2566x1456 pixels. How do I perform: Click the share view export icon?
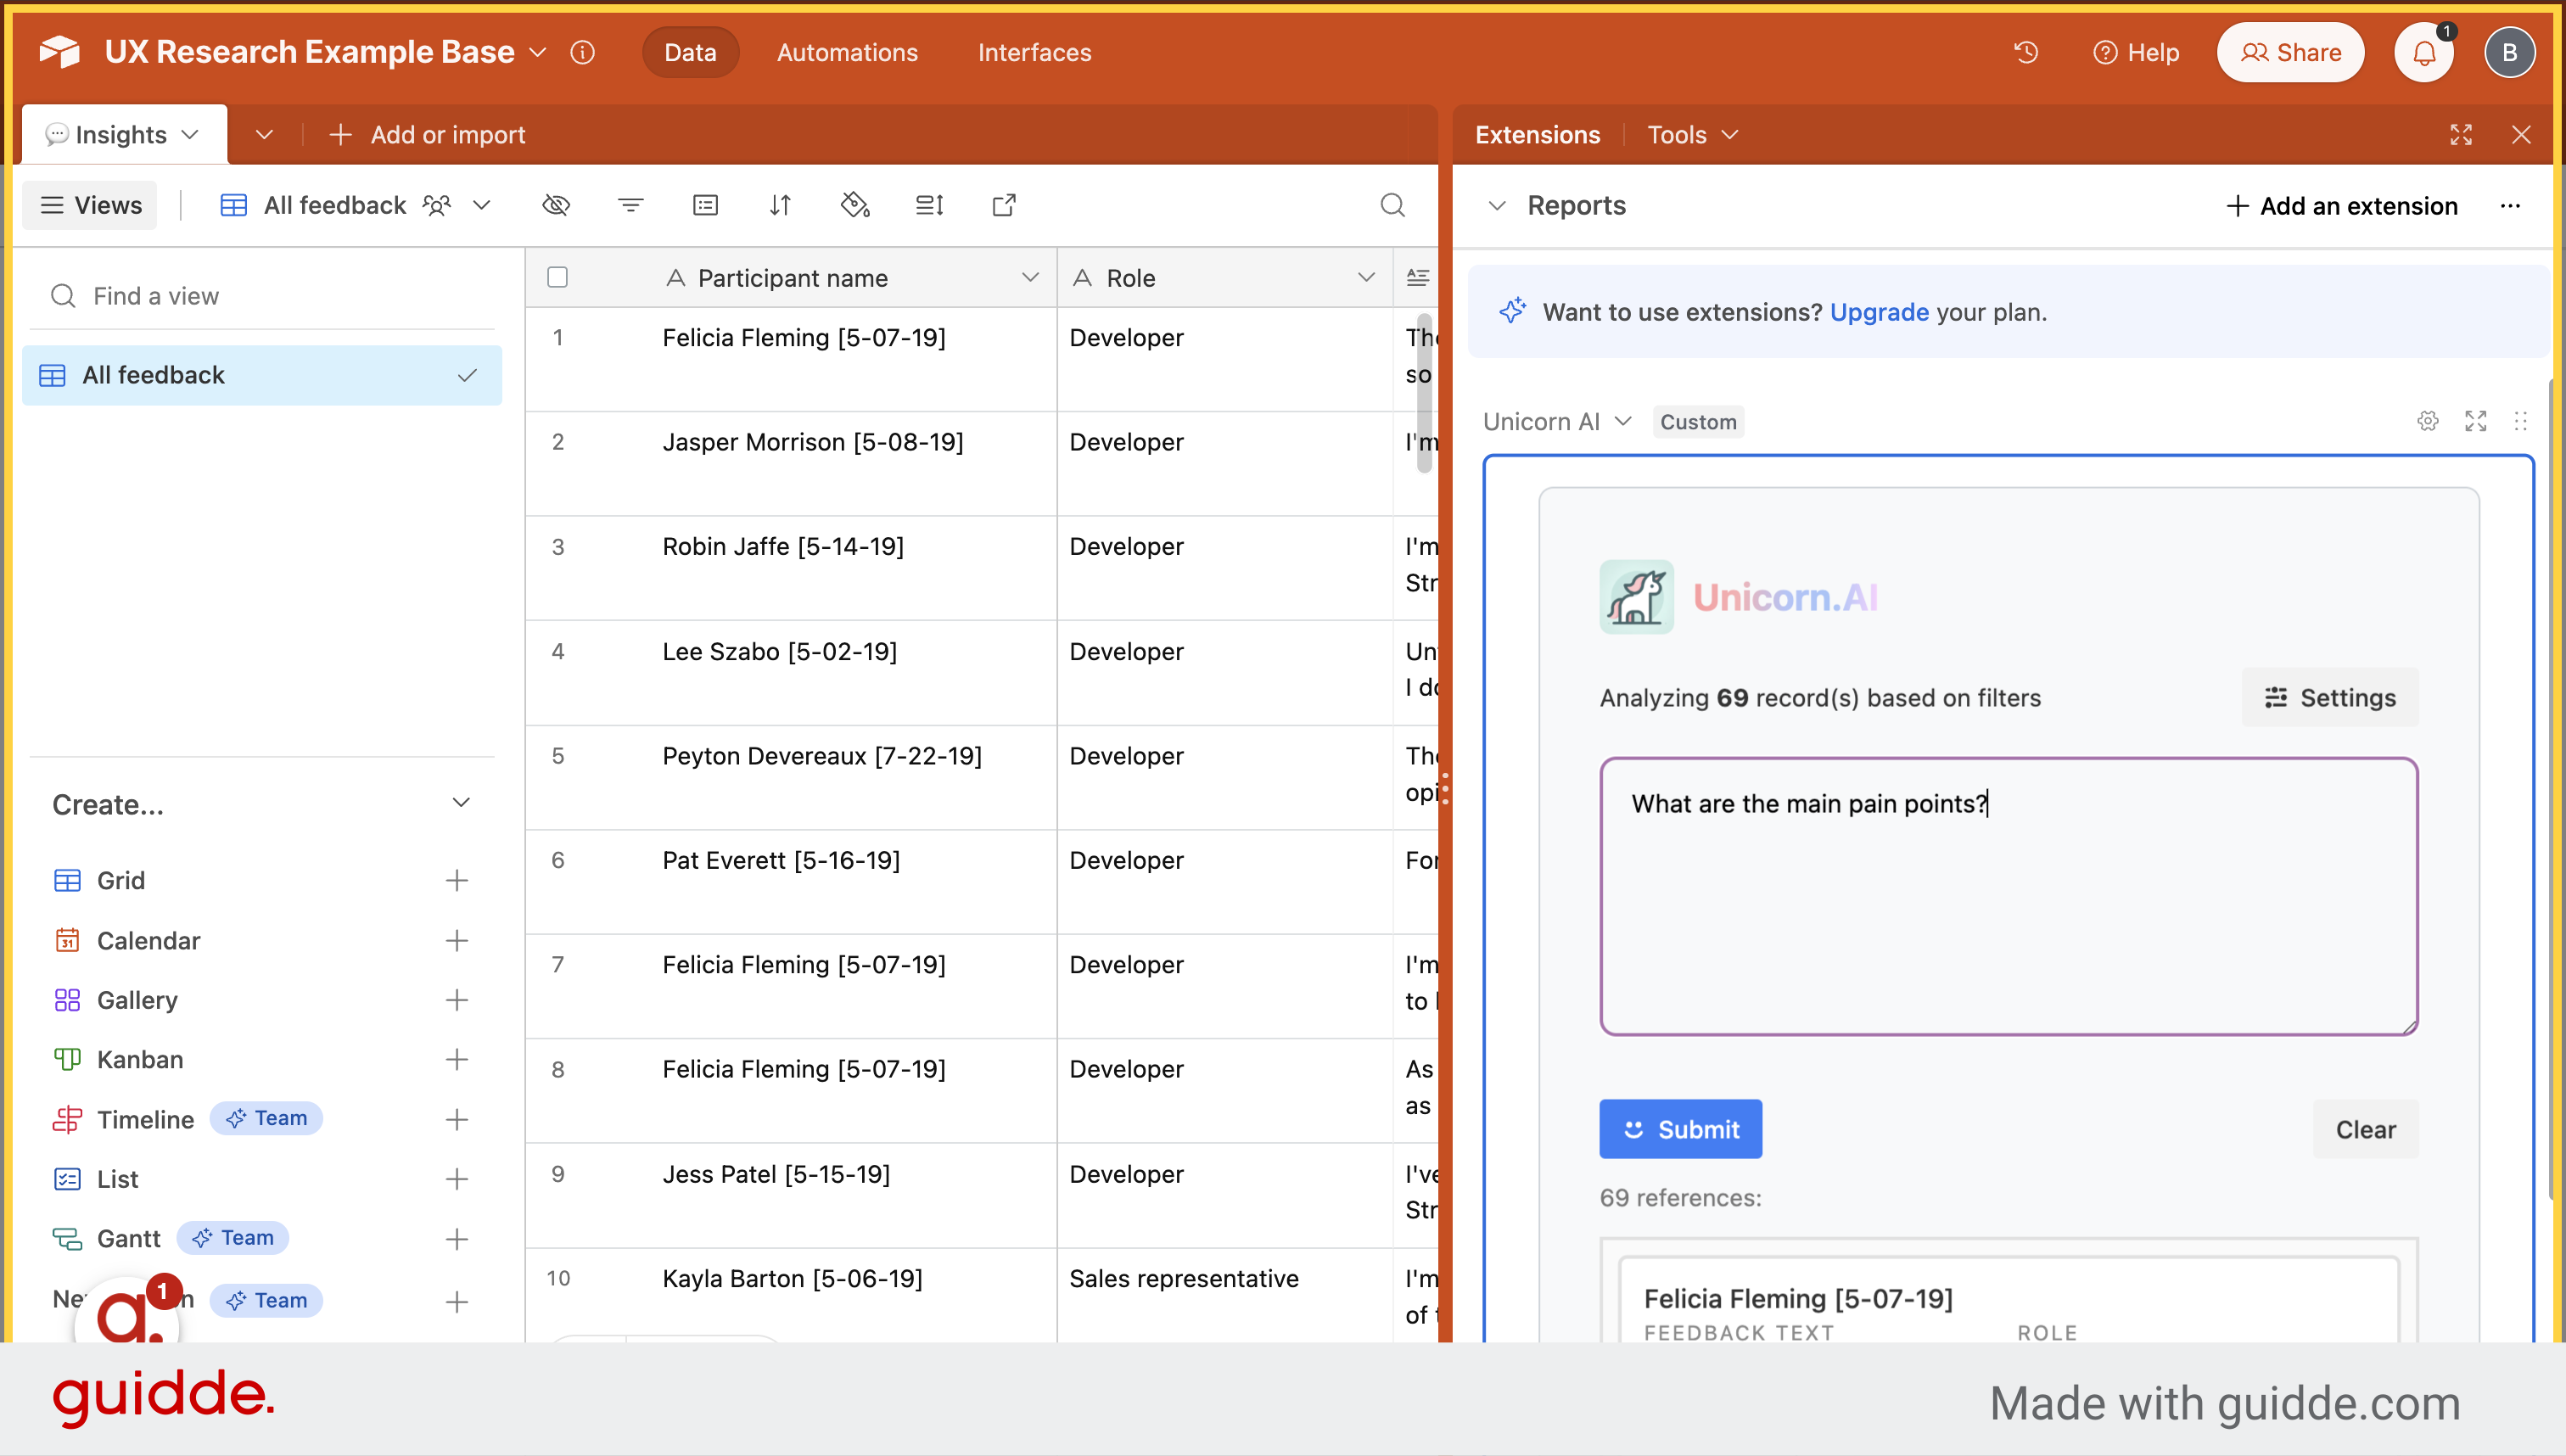point(1004,205)
